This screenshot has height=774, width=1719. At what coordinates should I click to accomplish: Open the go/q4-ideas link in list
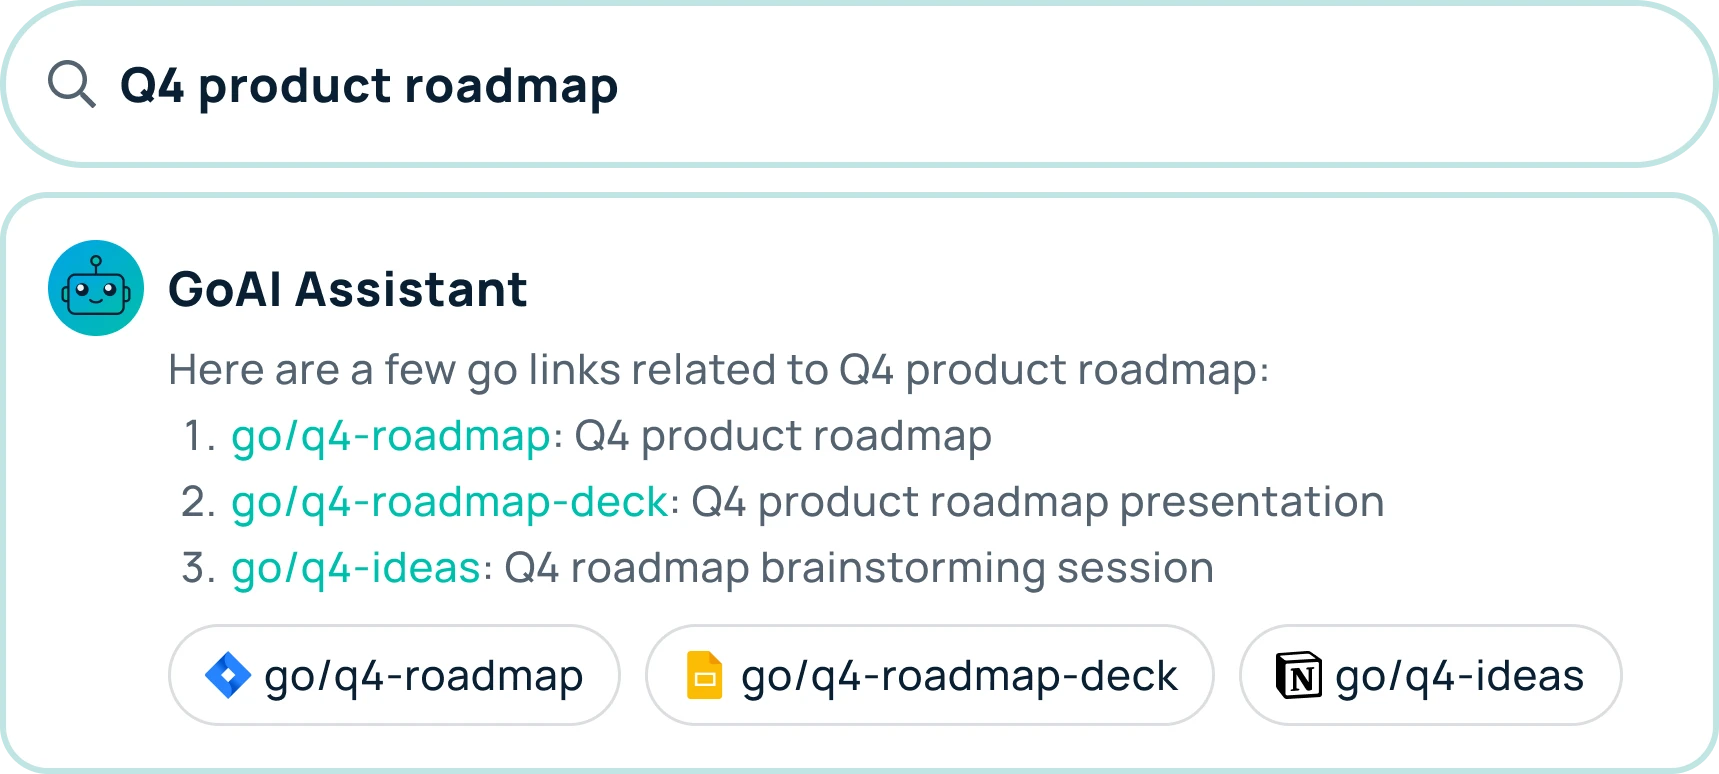(356, 569)
